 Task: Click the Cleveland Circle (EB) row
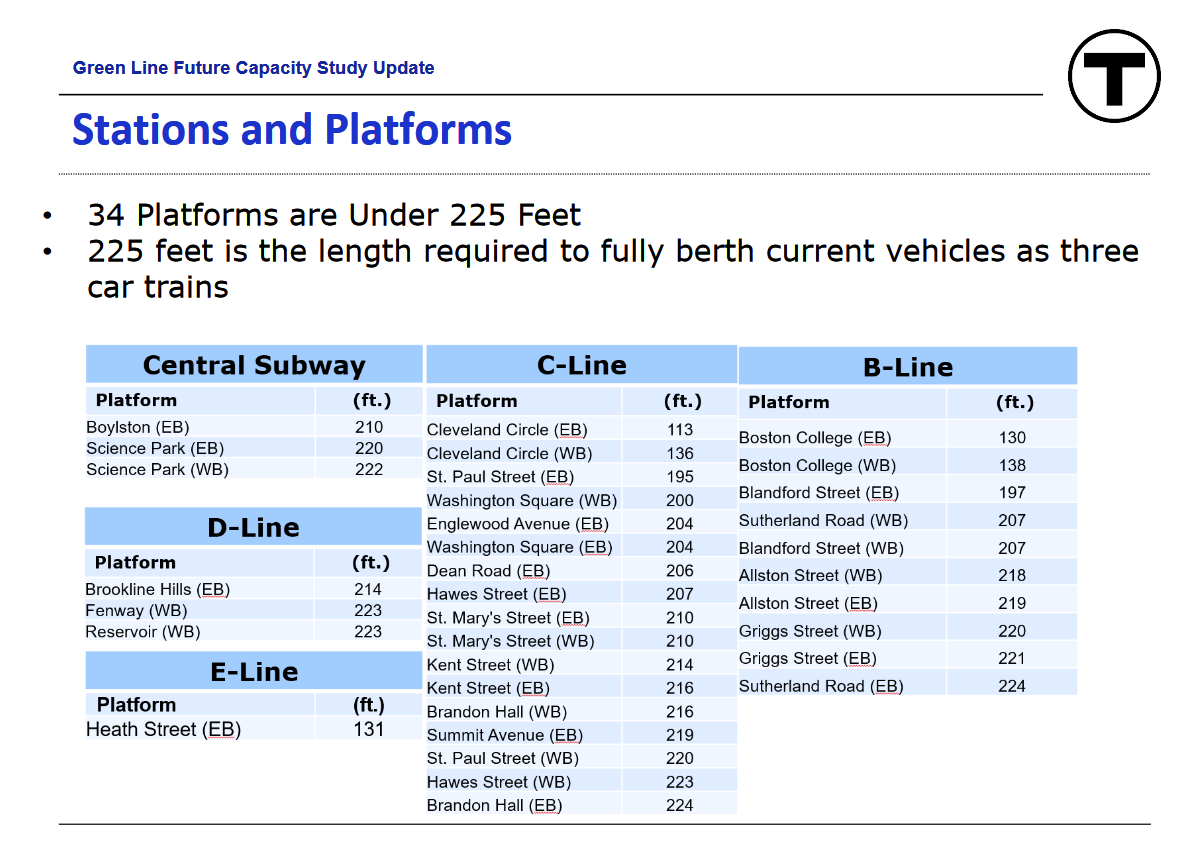pyautogui.click(x=506, y=430)
